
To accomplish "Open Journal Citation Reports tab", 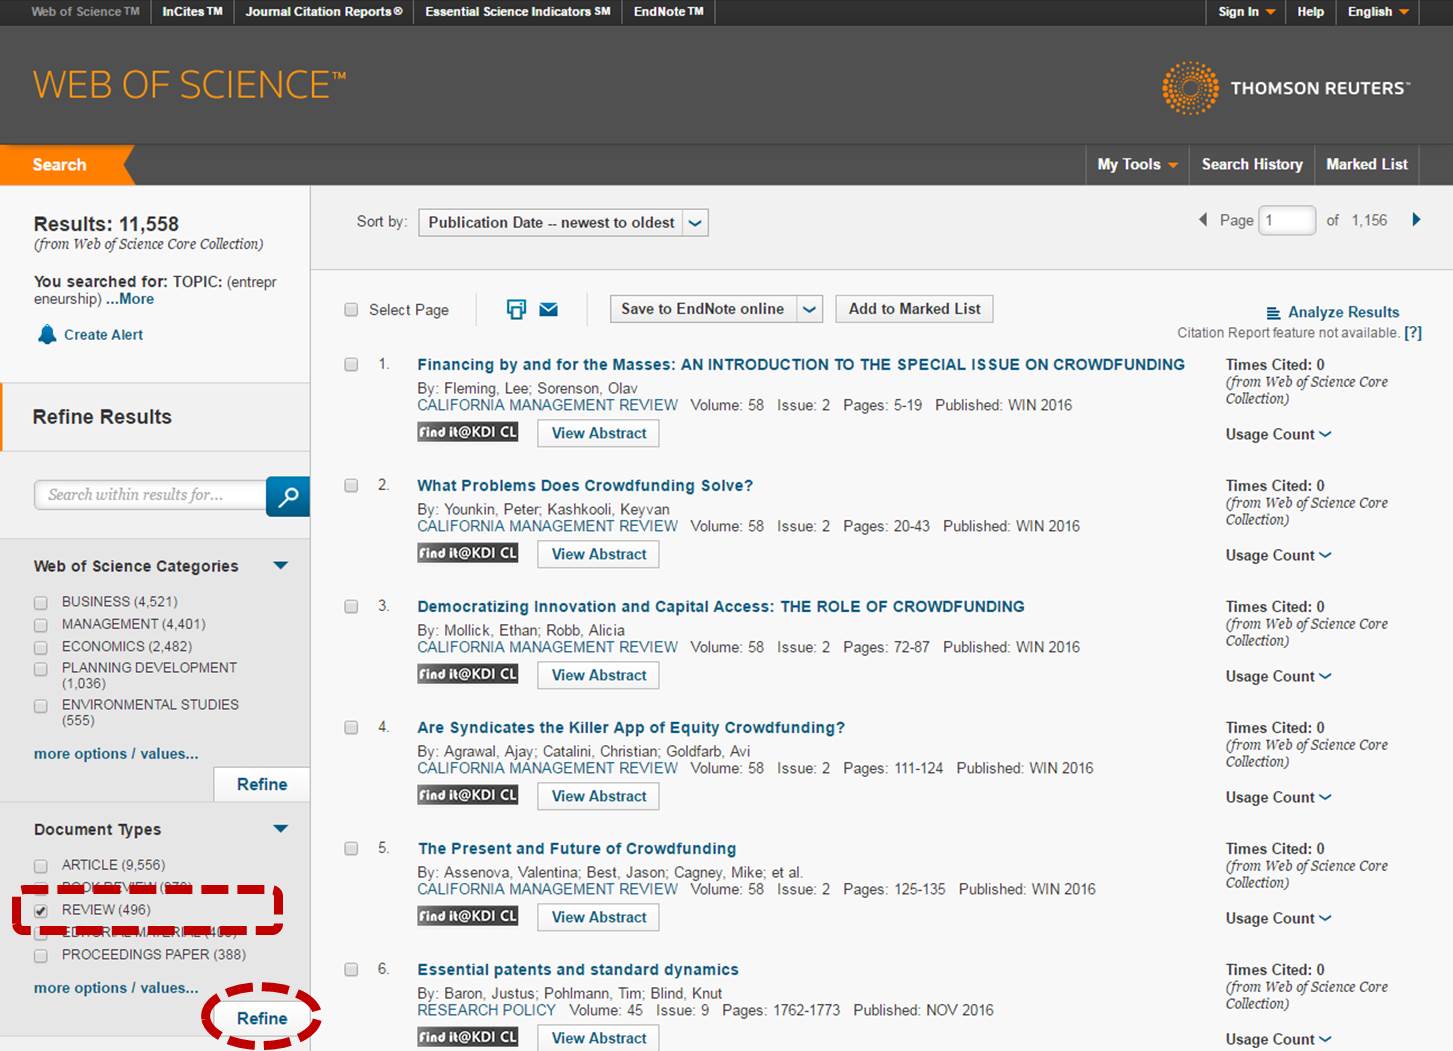I will 324,12.
